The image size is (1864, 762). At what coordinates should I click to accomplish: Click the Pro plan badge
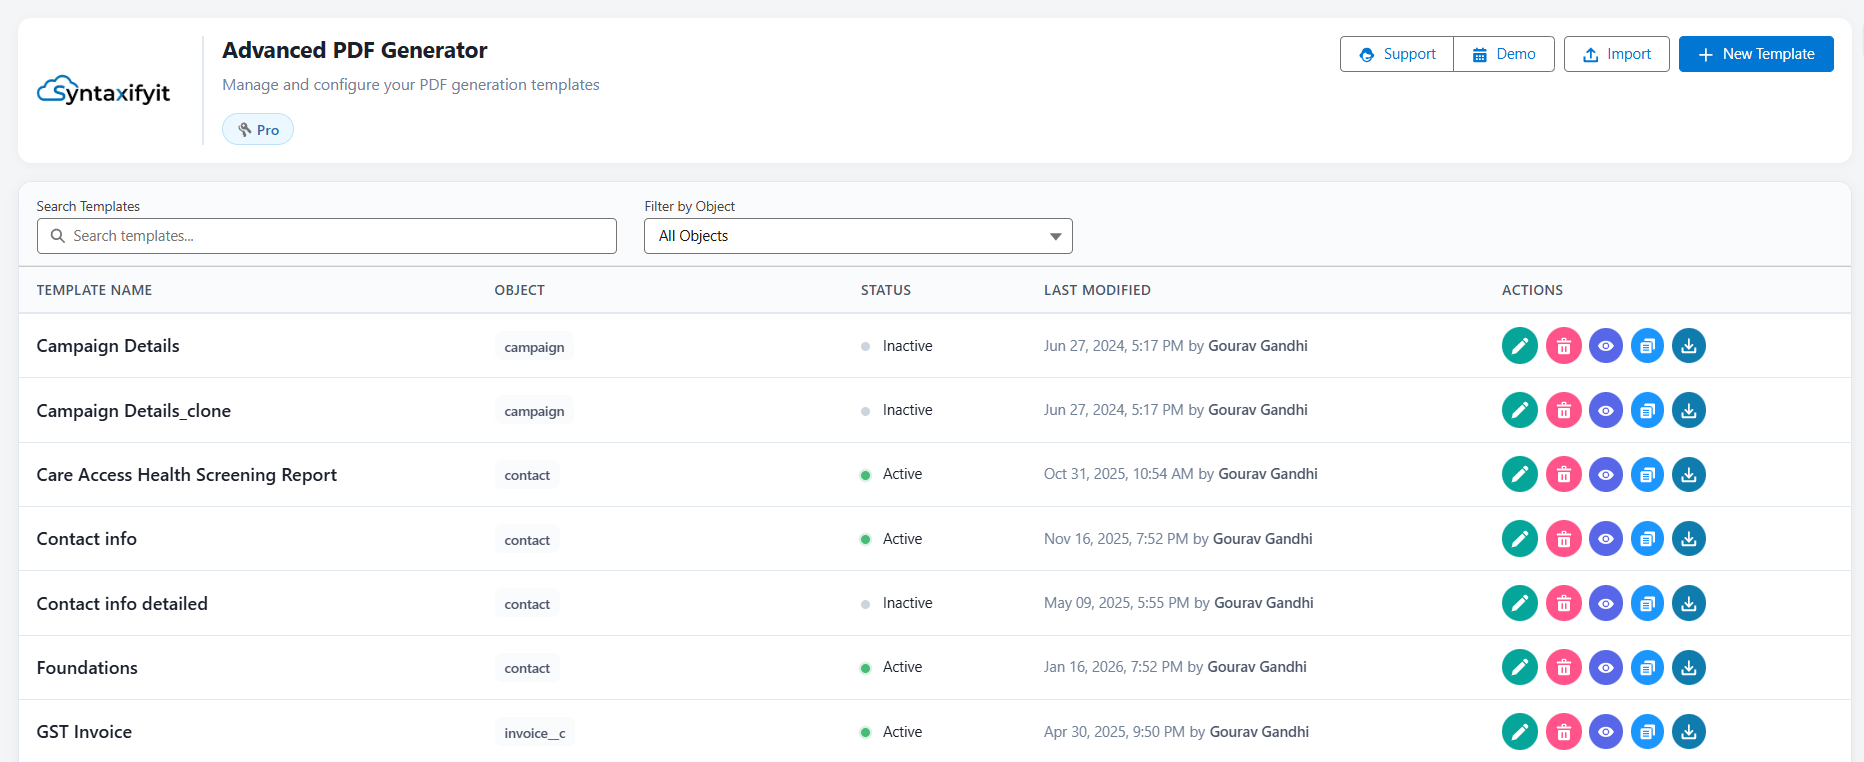(x=258, y=129)
